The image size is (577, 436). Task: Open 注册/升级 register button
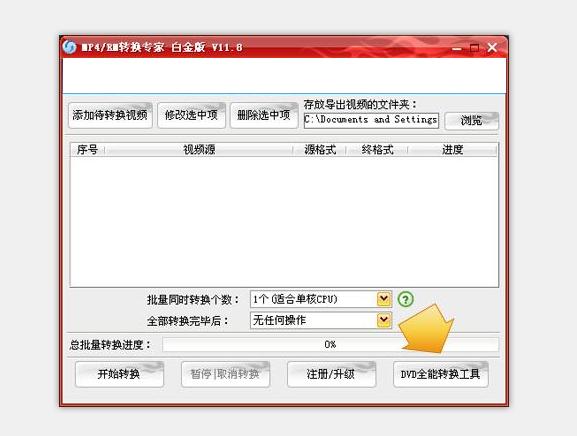331,374
